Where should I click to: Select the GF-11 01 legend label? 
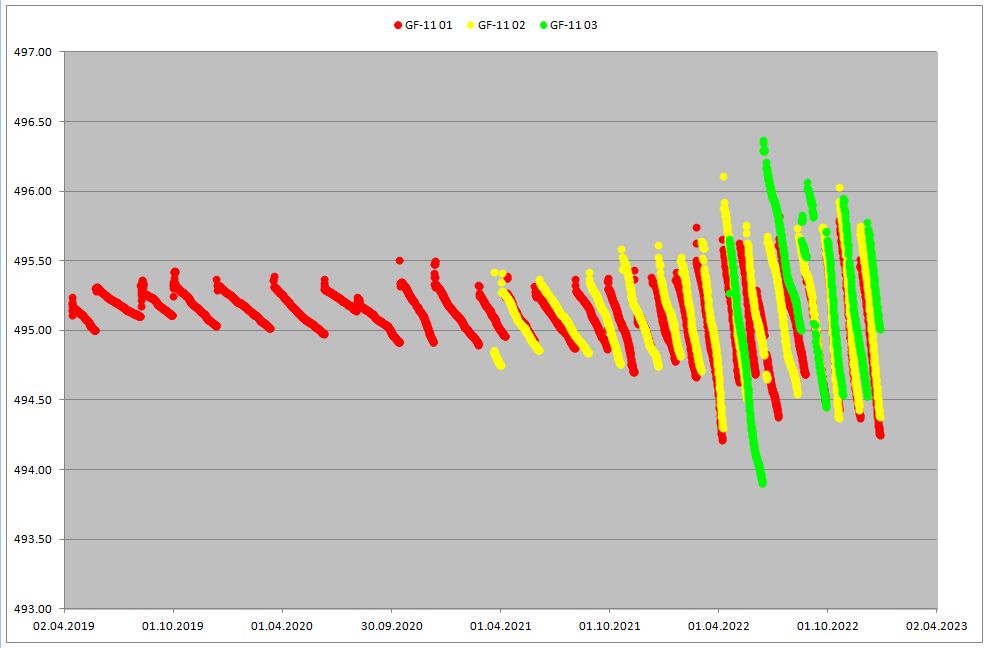[x=429, y=25]
